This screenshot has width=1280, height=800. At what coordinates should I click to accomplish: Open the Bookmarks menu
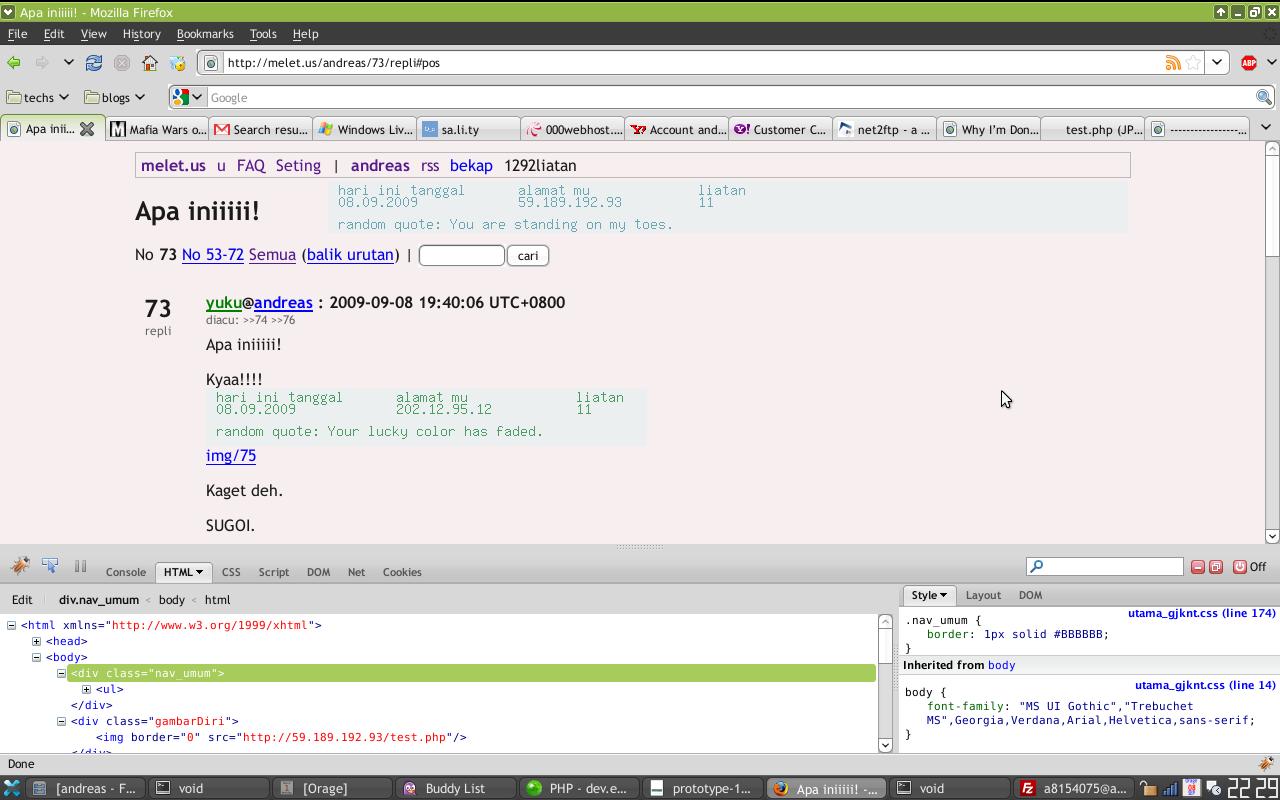pyautogui.click(x=205, y=34)
